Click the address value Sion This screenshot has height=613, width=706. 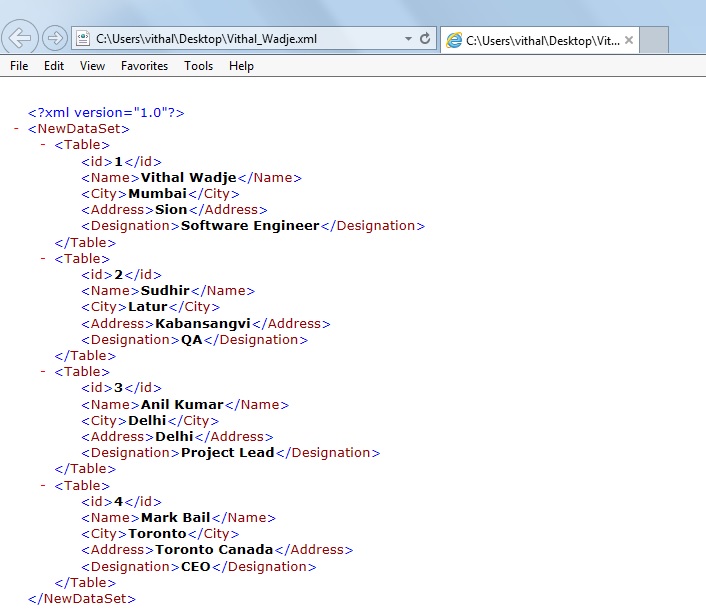click(x=171, y=210)
